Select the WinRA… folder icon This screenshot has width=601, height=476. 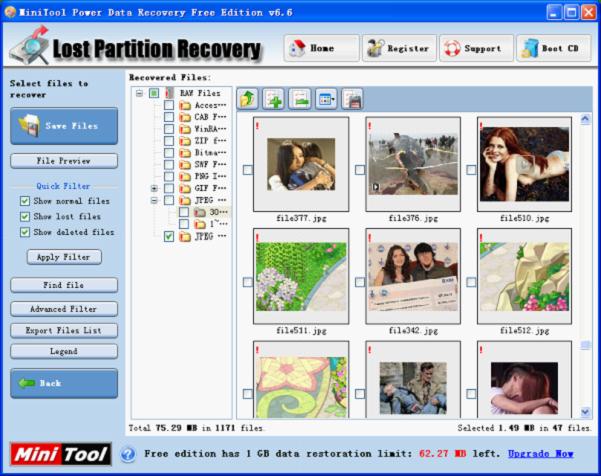185,129
